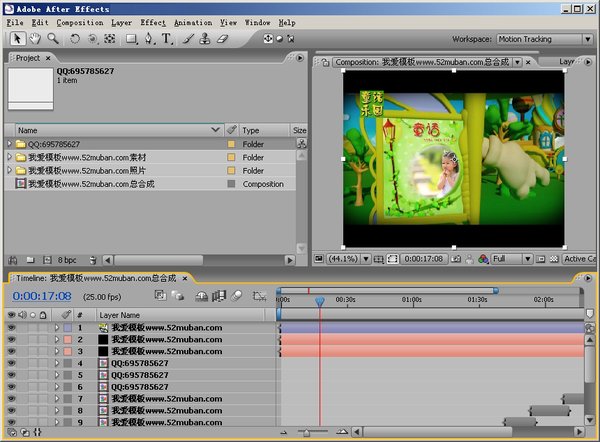Click the delete trash icon in Project panel

[93, 260]
